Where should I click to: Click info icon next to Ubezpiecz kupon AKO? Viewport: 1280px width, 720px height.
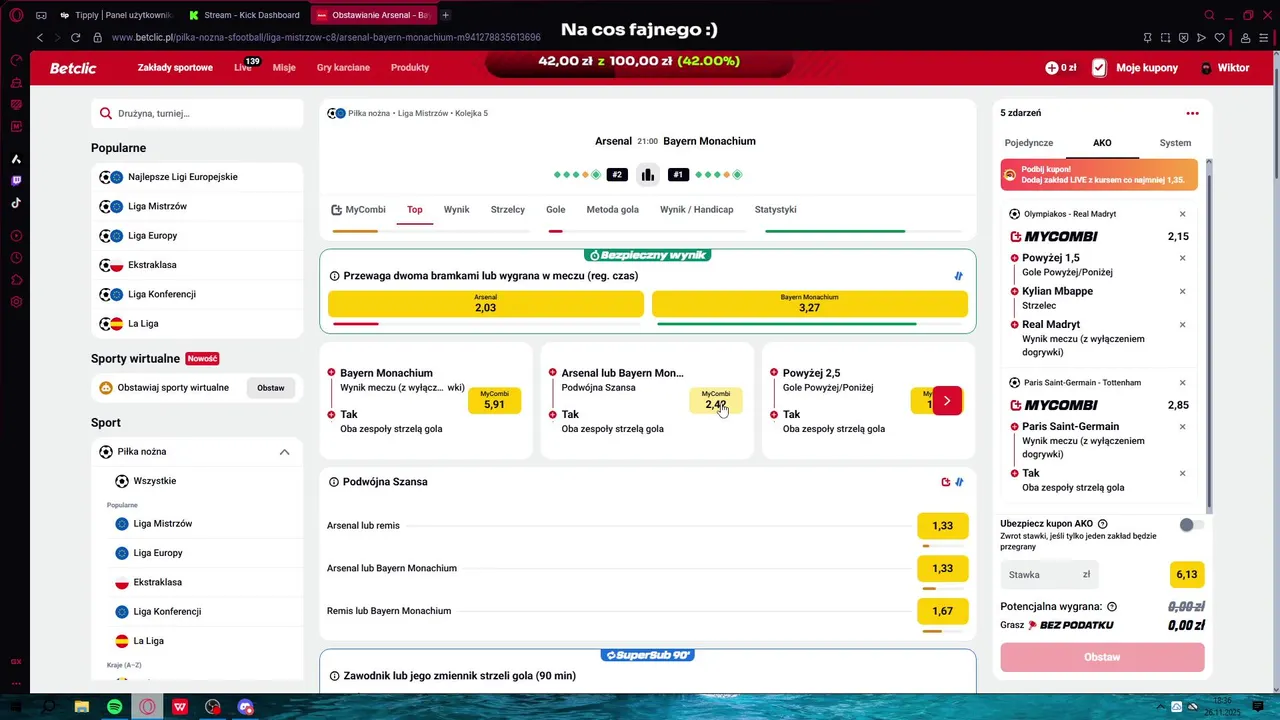(x=1103, y=524)
